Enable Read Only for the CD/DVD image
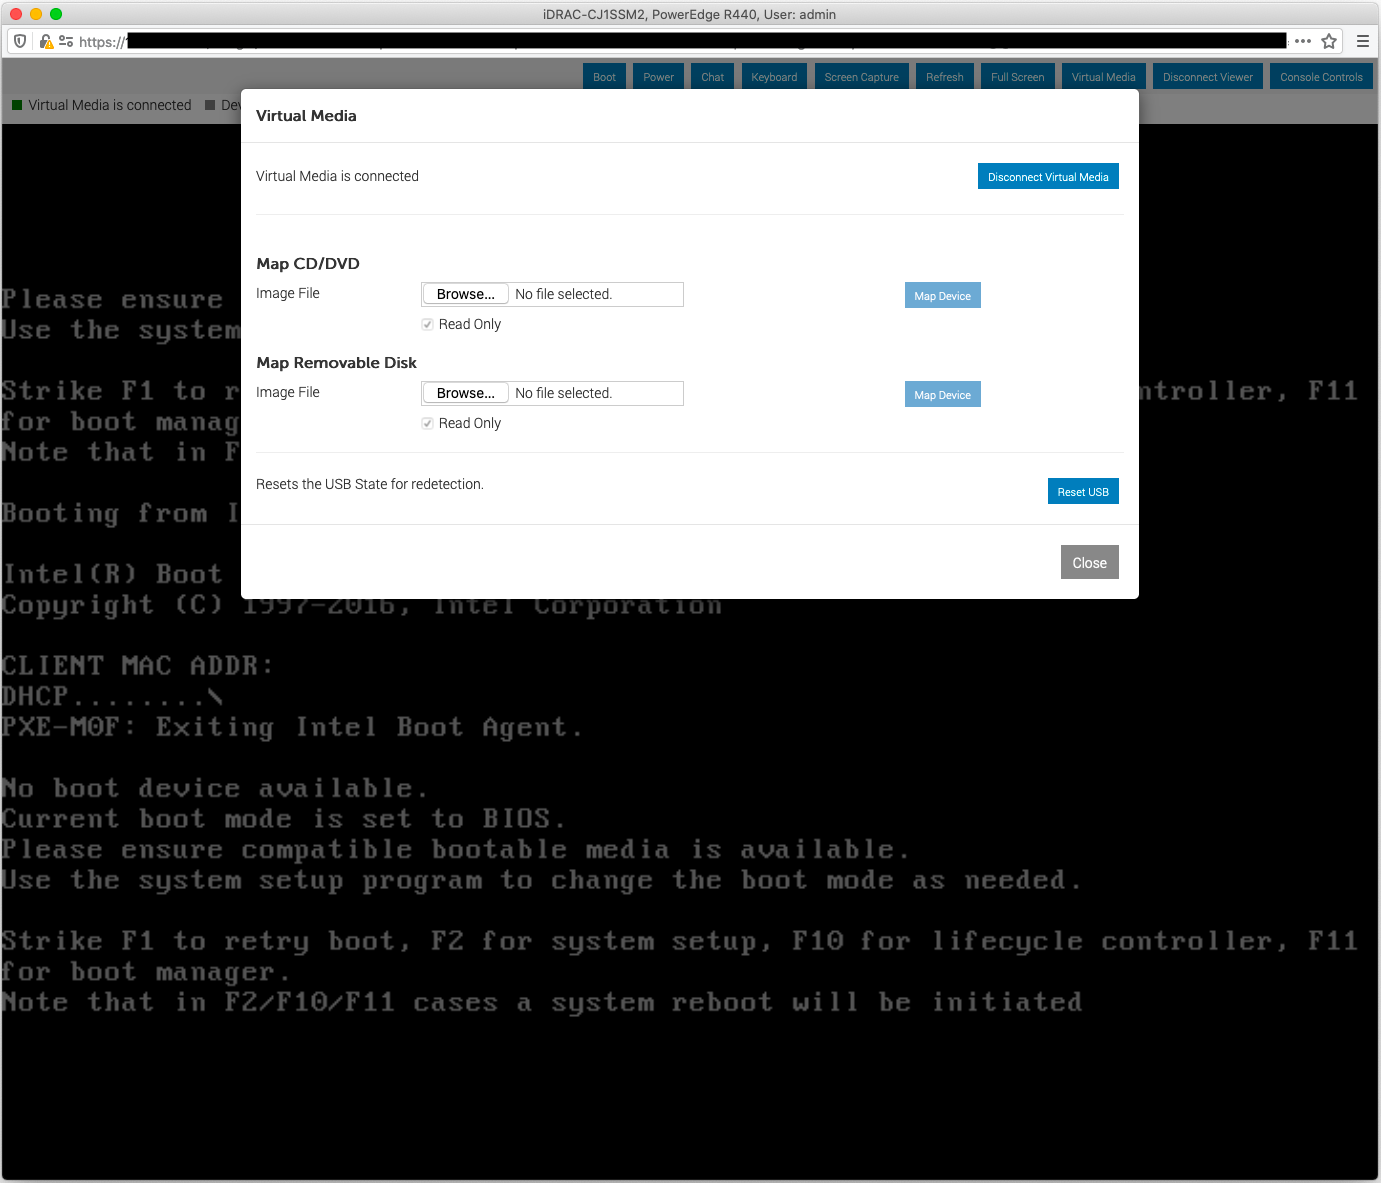Screen dimensions: 1381x1183 [427, 324]
